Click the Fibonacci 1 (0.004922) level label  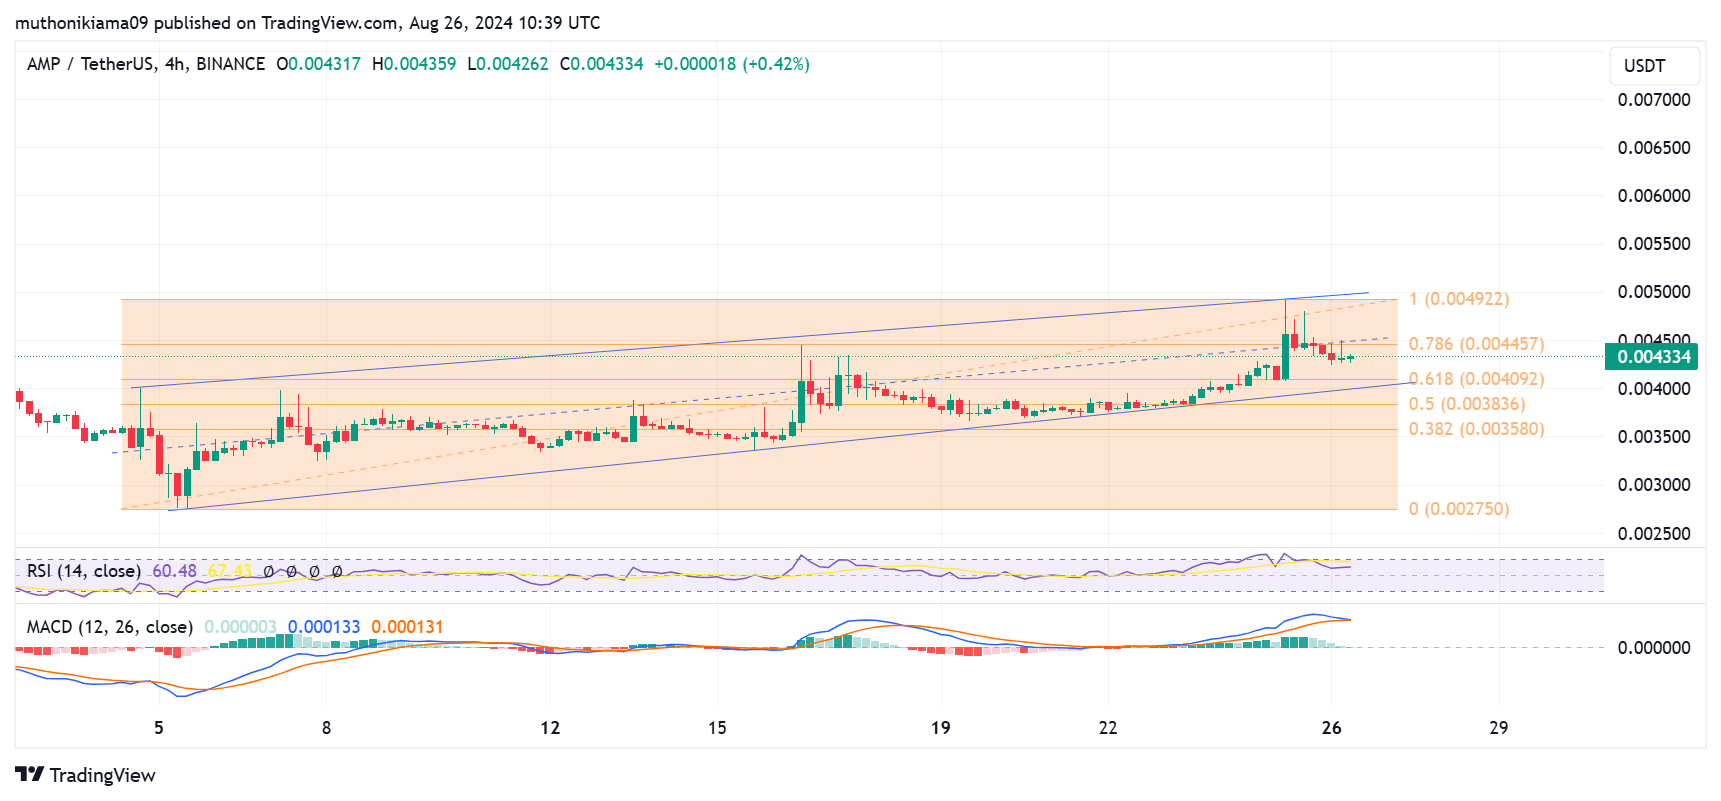(1458, 299)
